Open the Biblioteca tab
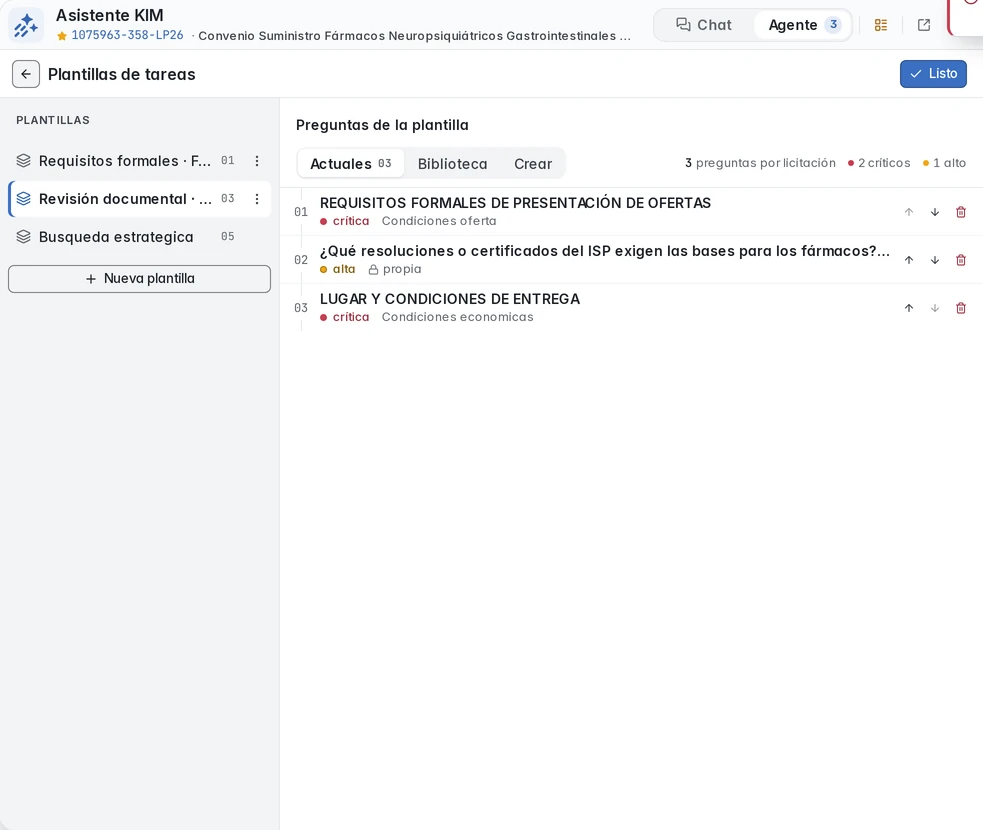 (x=452, y=164)
